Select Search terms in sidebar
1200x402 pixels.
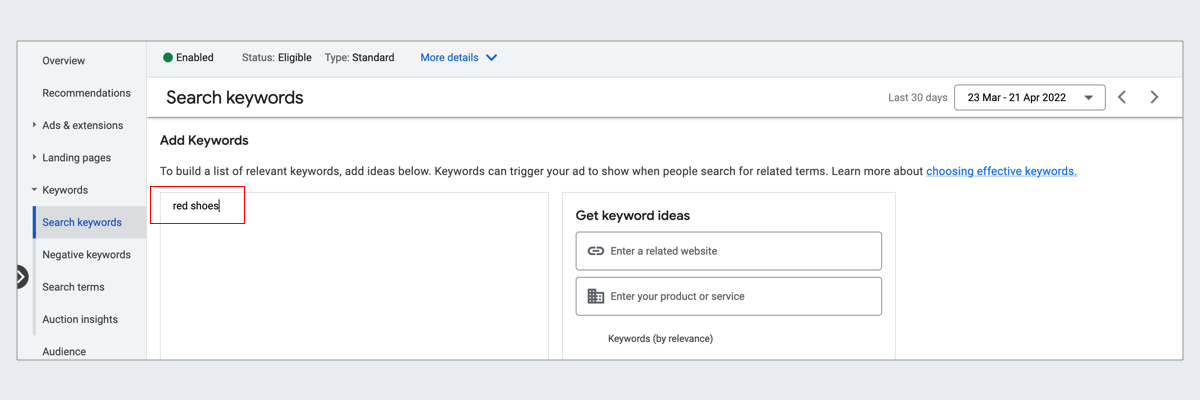pyautogui.click(x=73, y=287)
